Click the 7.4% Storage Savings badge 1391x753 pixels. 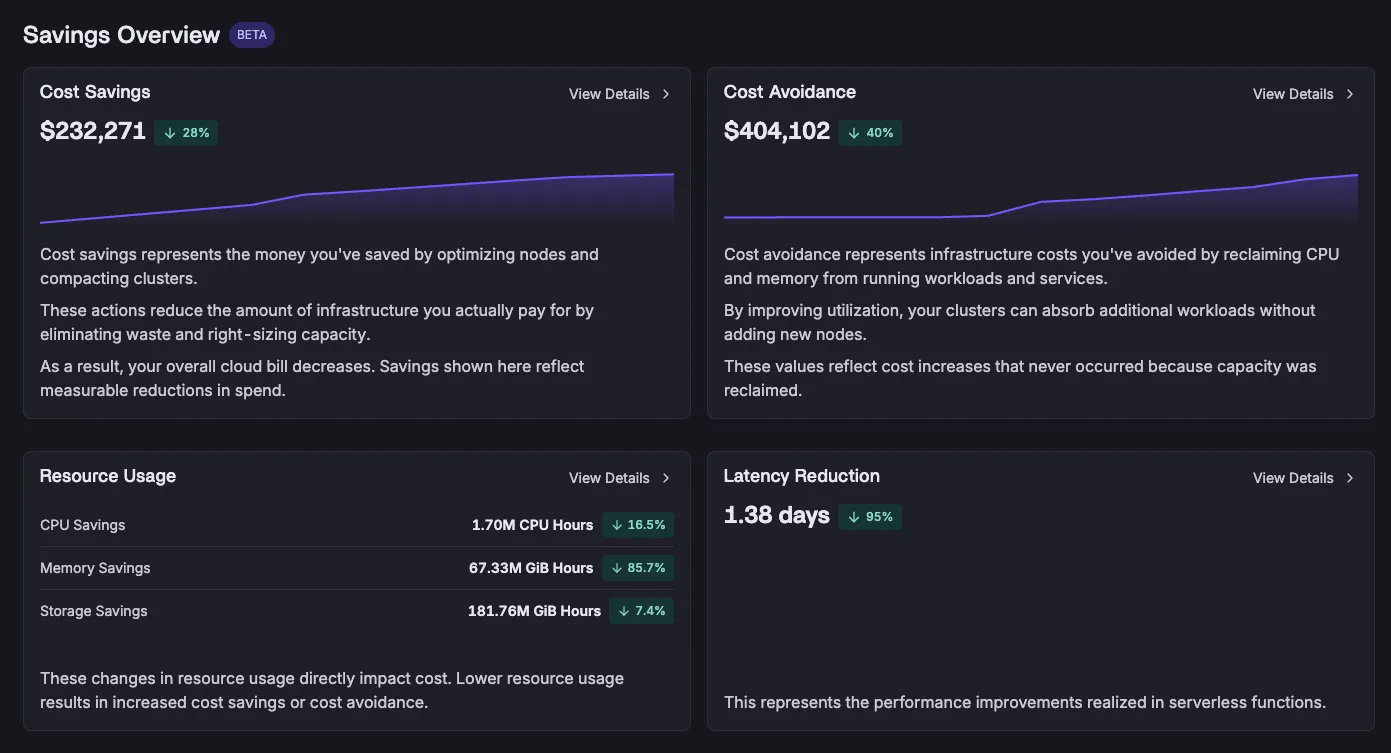[642, 611]
